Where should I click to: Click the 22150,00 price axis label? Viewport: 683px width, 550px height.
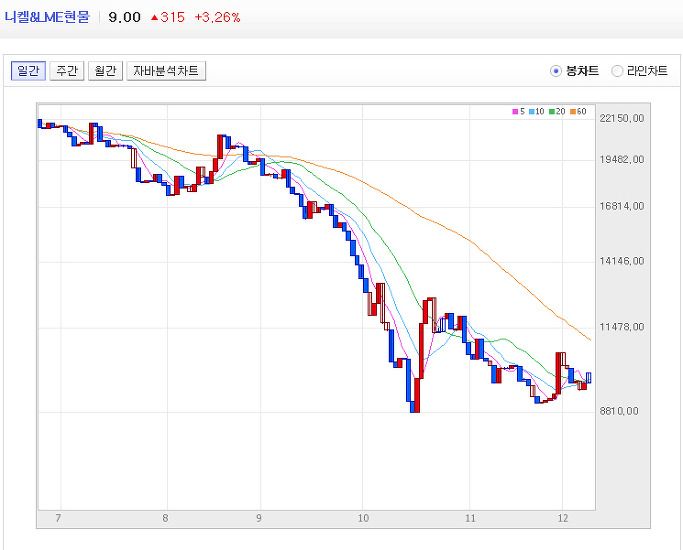point(622,118)
